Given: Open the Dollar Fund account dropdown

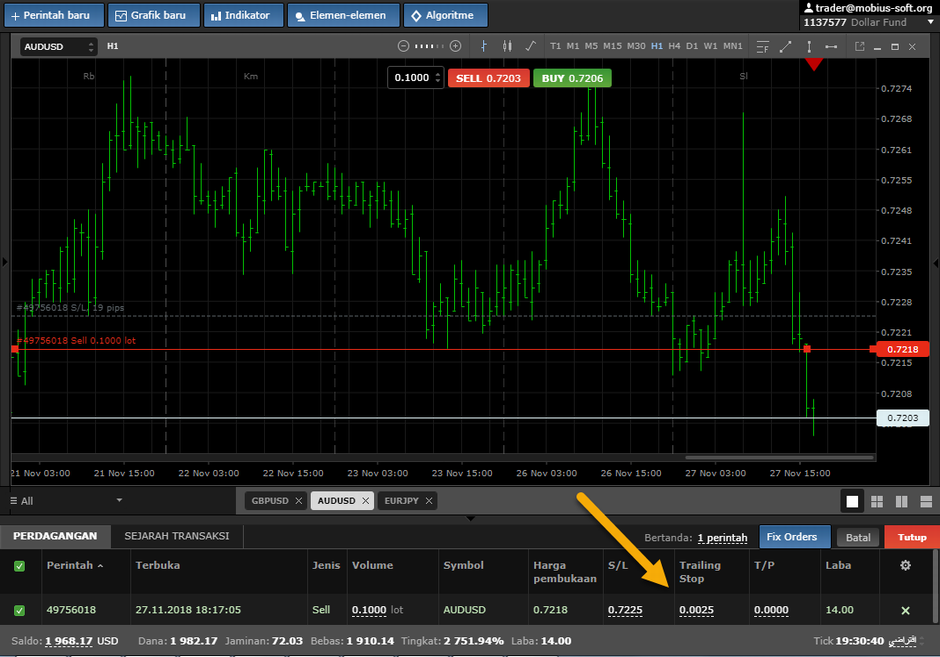Looking at the screenshot, I should click(930, 22).
